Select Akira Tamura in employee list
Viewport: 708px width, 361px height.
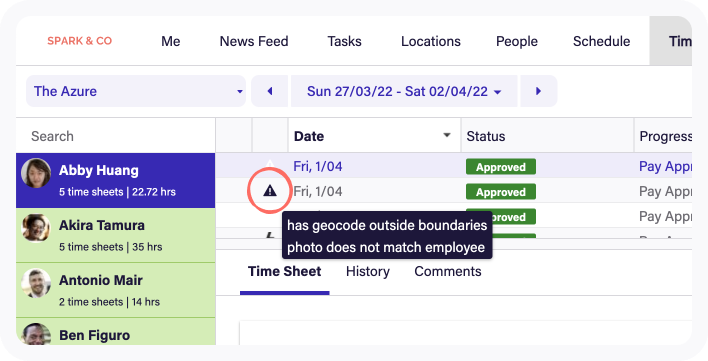pos(116,235)
